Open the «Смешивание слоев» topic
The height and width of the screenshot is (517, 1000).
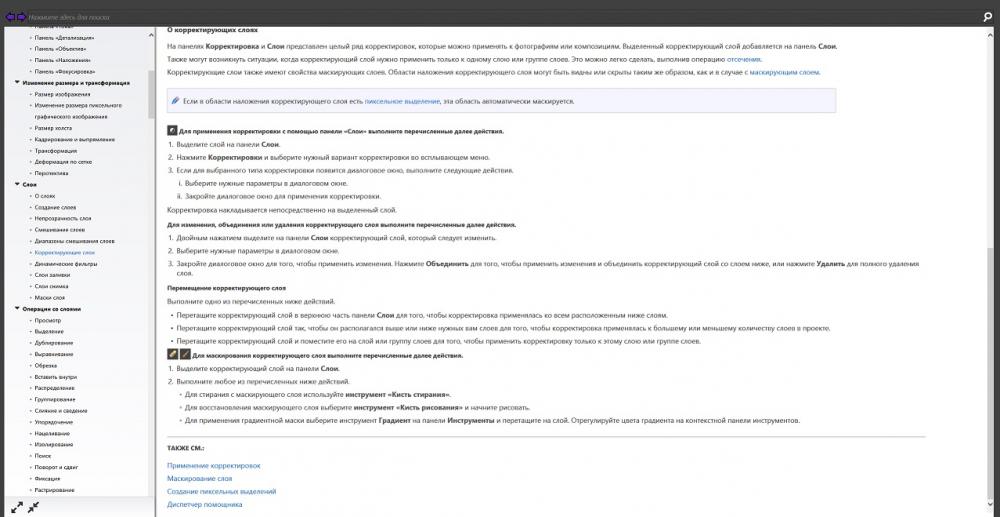click(x=59, y=229)
